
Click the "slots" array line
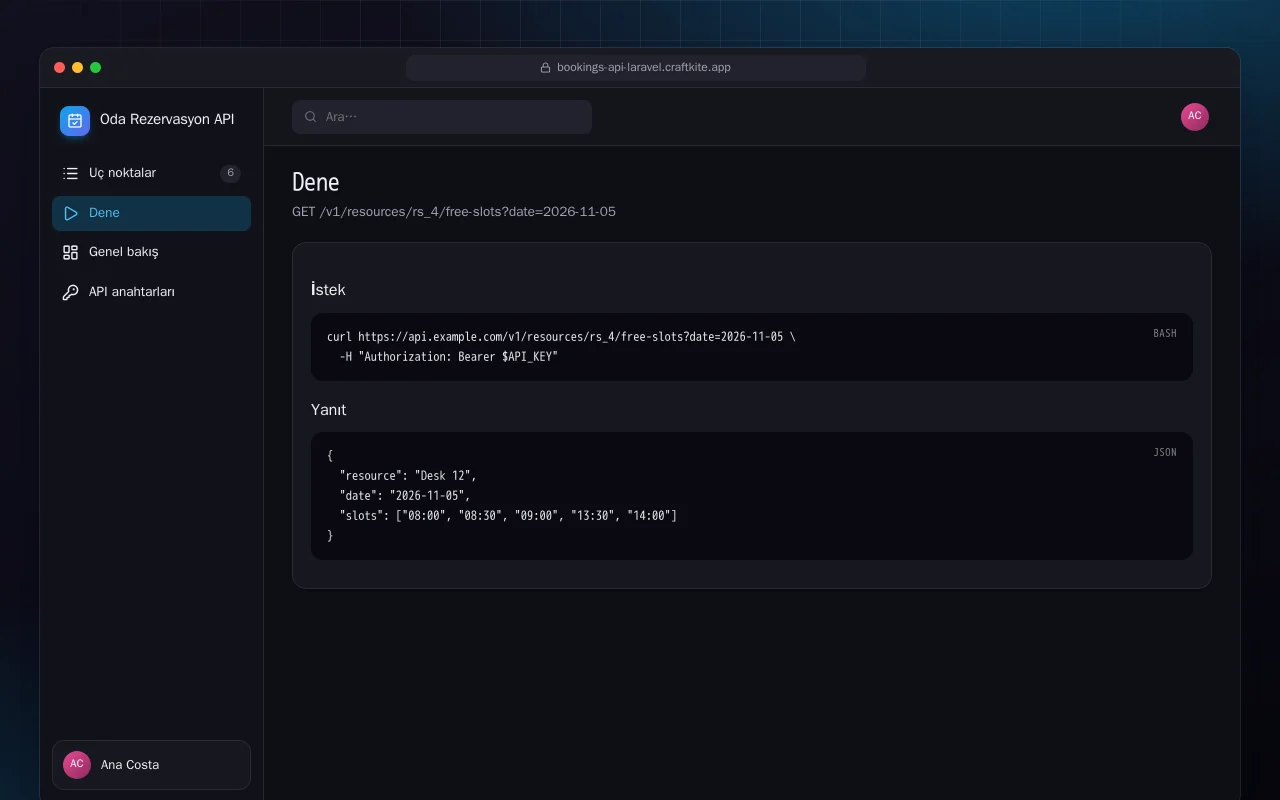click(x=509, y=516)
